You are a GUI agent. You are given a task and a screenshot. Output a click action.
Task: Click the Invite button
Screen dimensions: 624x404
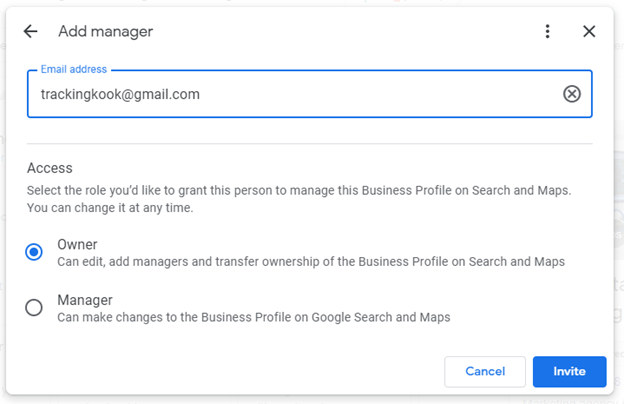pos(569,371)
